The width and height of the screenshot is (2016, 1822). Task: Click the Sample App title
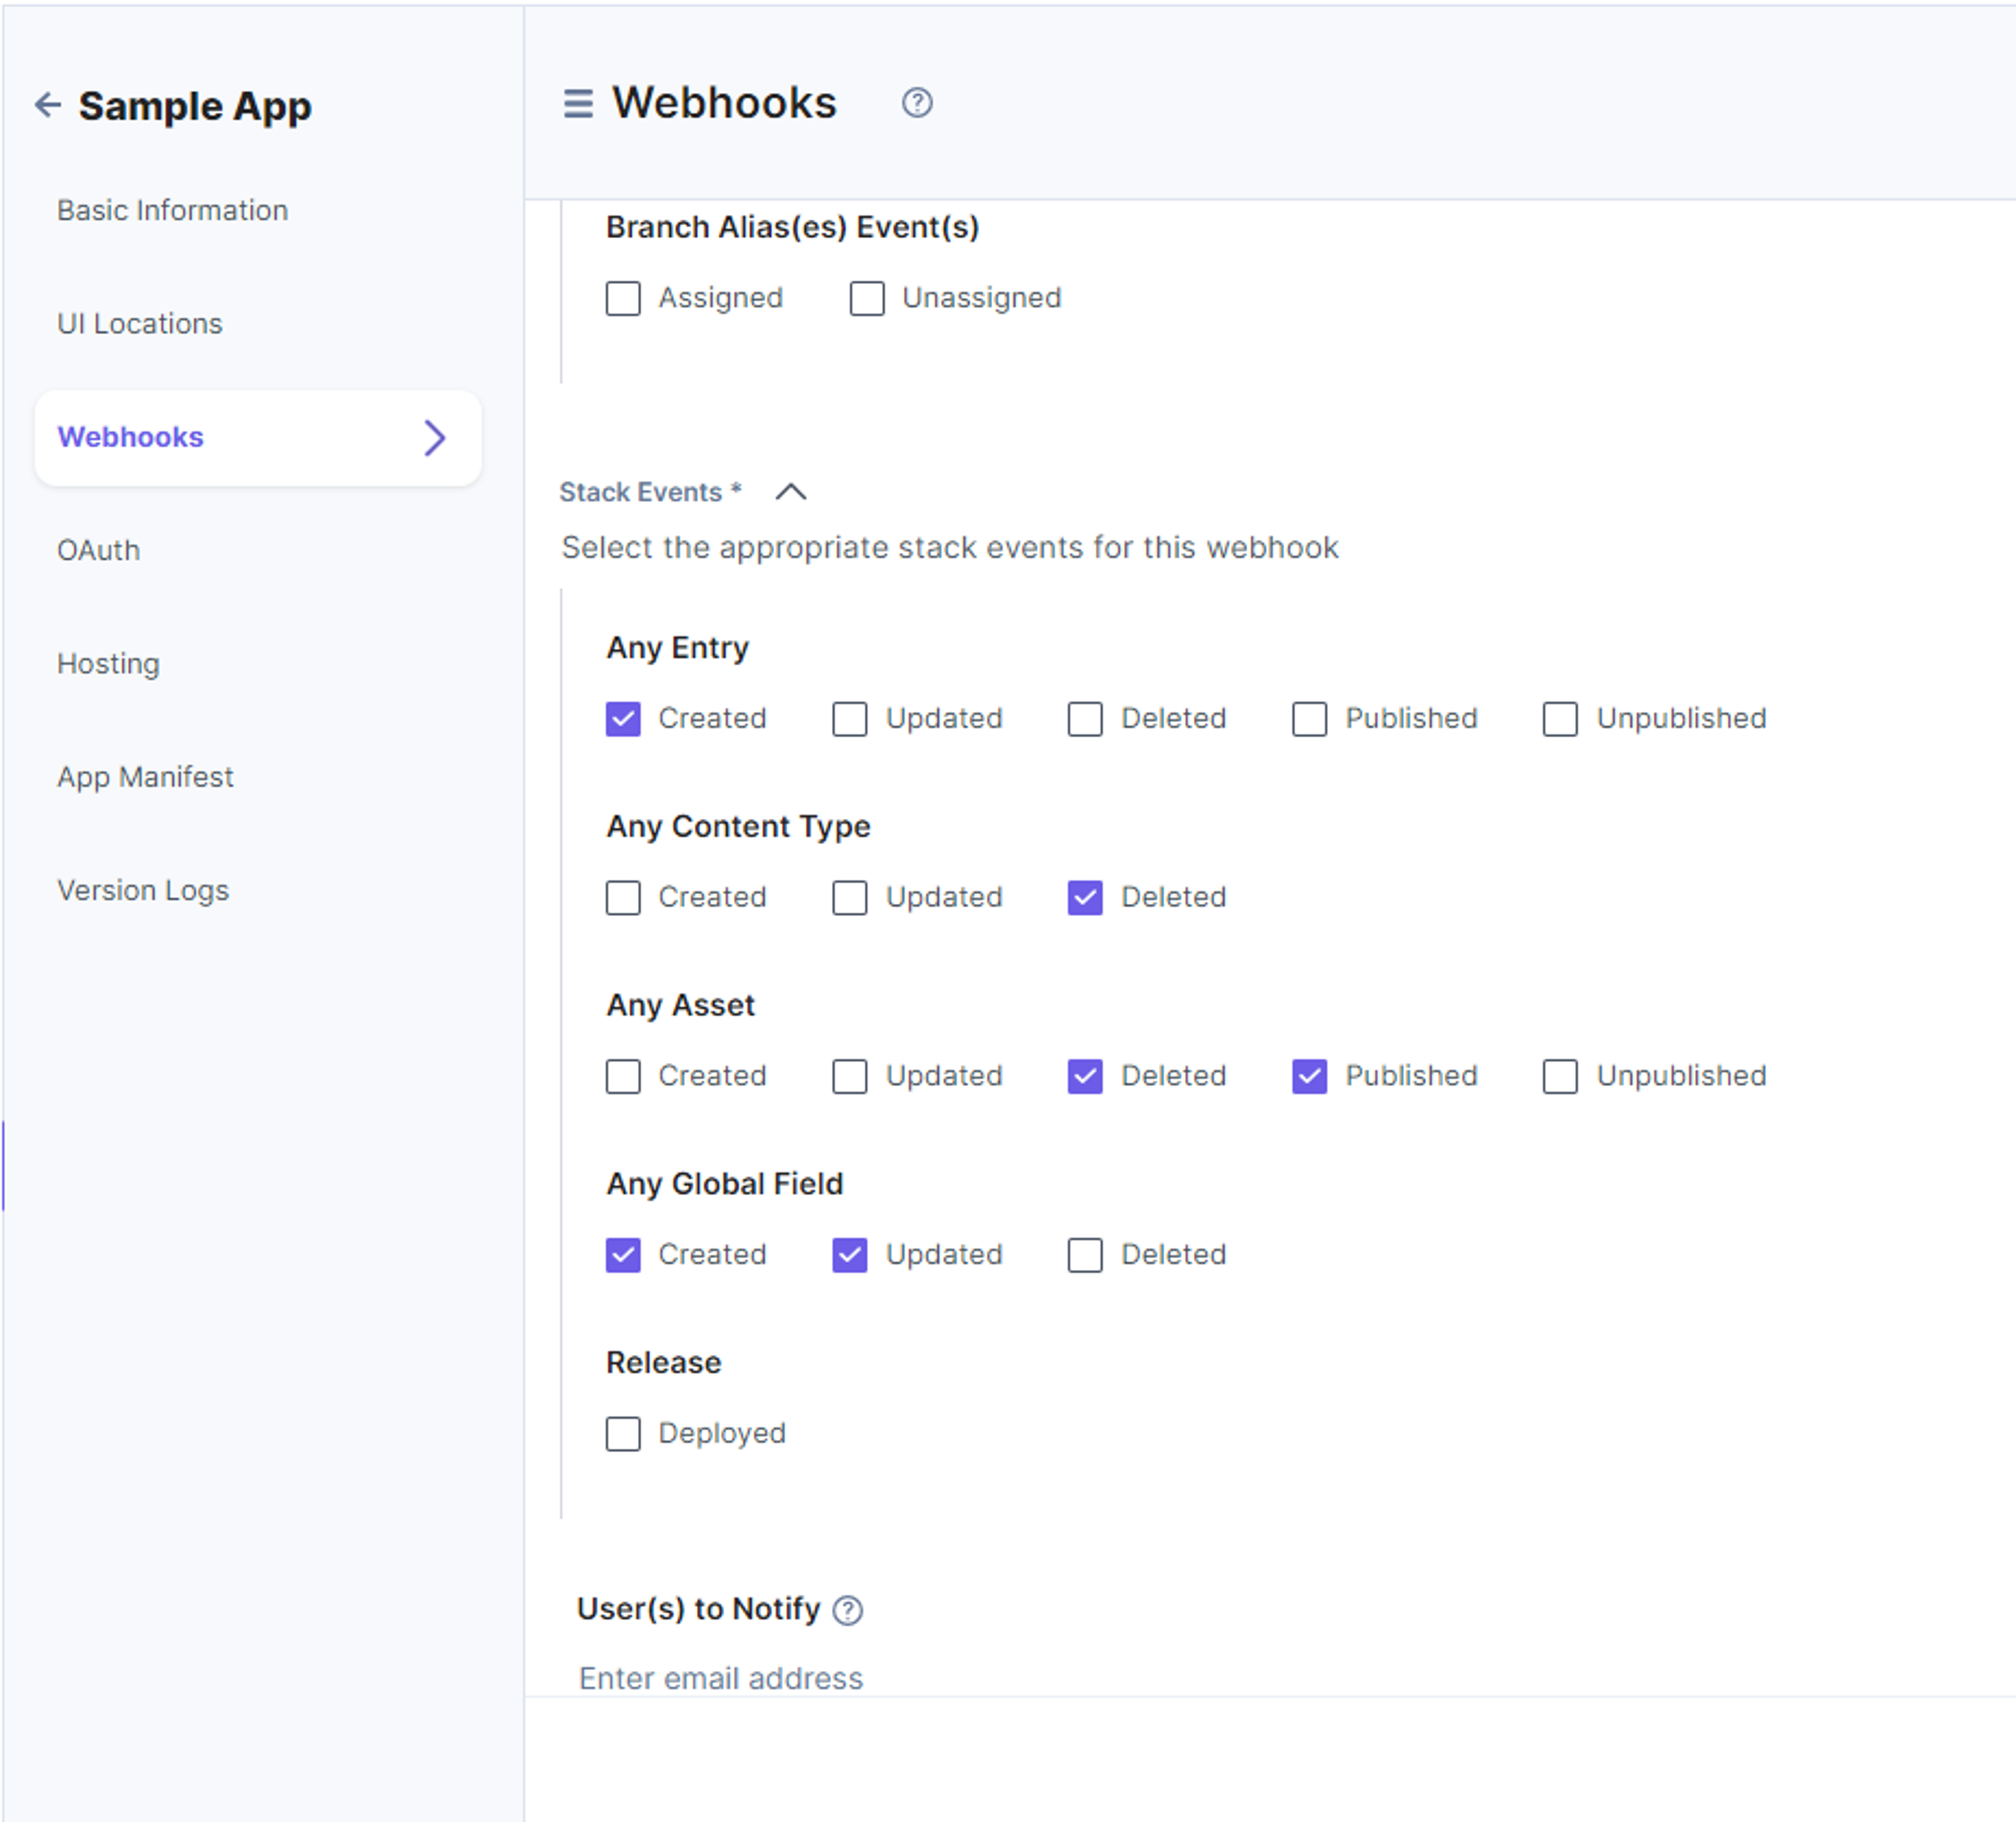(x=195, y=106)
